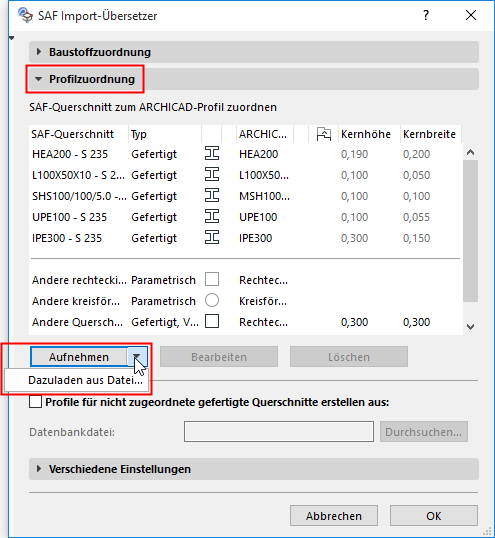The height and width of the screenshot is (538, 495).
Task: Expand the Baustoffzuordnung section
Action: pos(254,52)
